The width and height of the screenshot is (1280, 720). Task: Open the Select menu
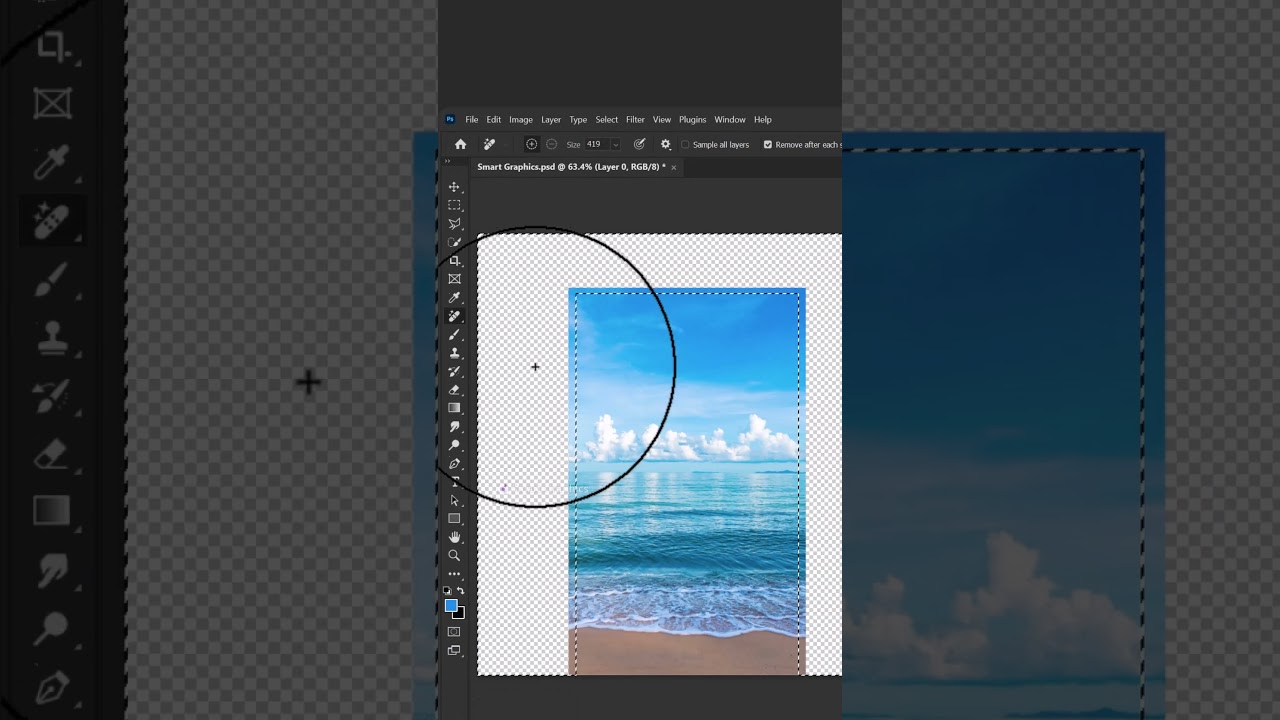coord(606,119)
